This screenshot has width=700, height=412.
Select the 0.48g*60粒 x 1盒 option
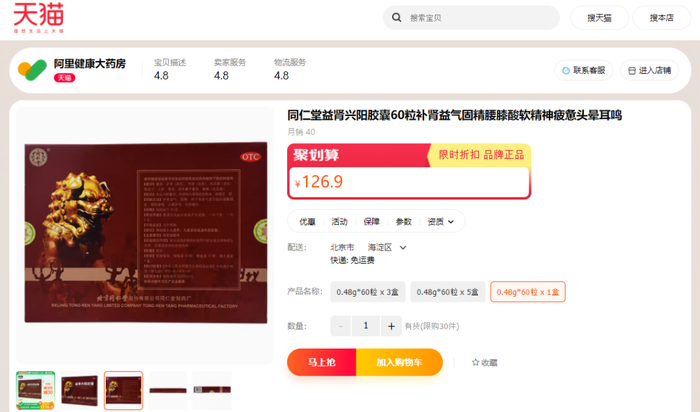(528, 292)
